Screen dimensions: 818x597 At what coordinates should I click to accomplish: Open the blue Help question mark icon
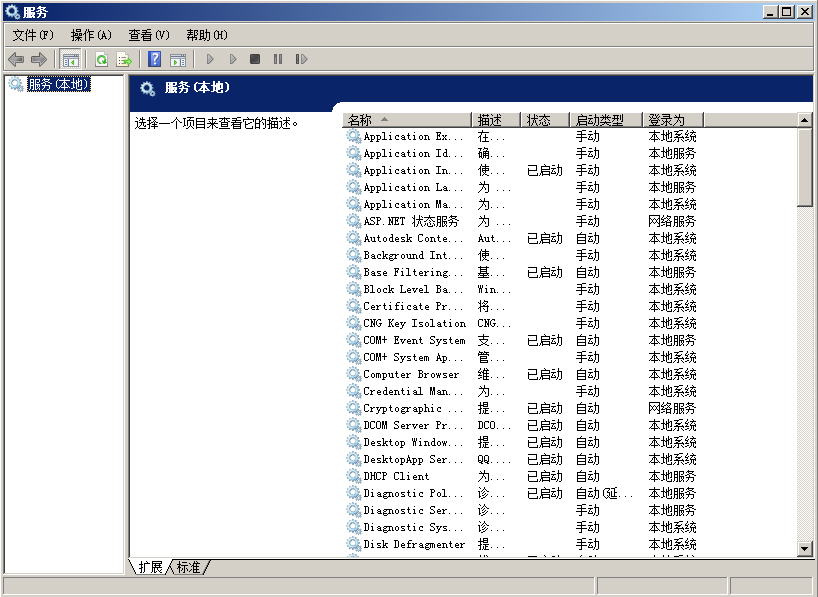point(155,60)
